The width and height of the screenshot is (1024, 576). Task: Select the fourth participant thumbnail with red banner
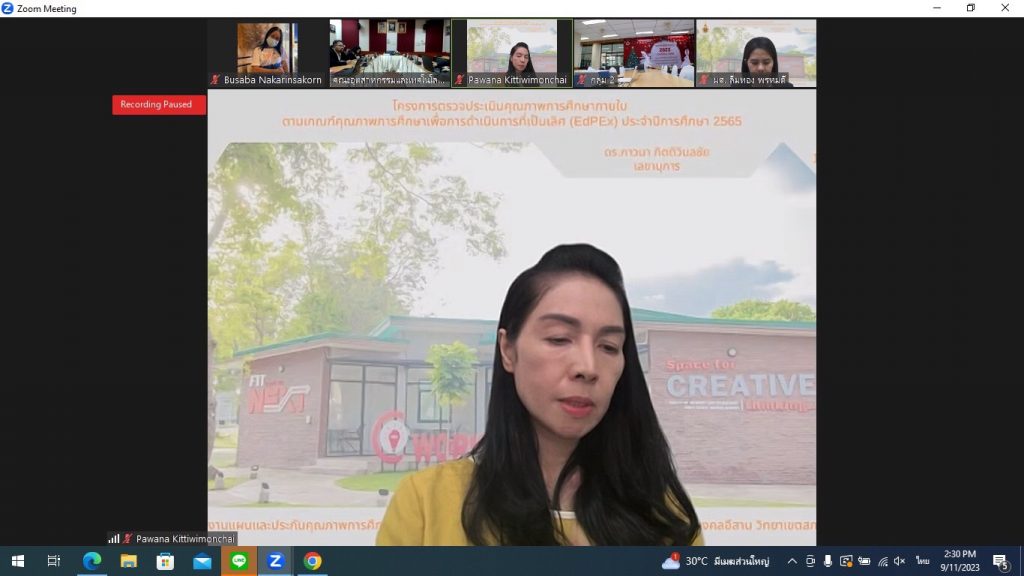pyautogui.click(x=634, y=53)
